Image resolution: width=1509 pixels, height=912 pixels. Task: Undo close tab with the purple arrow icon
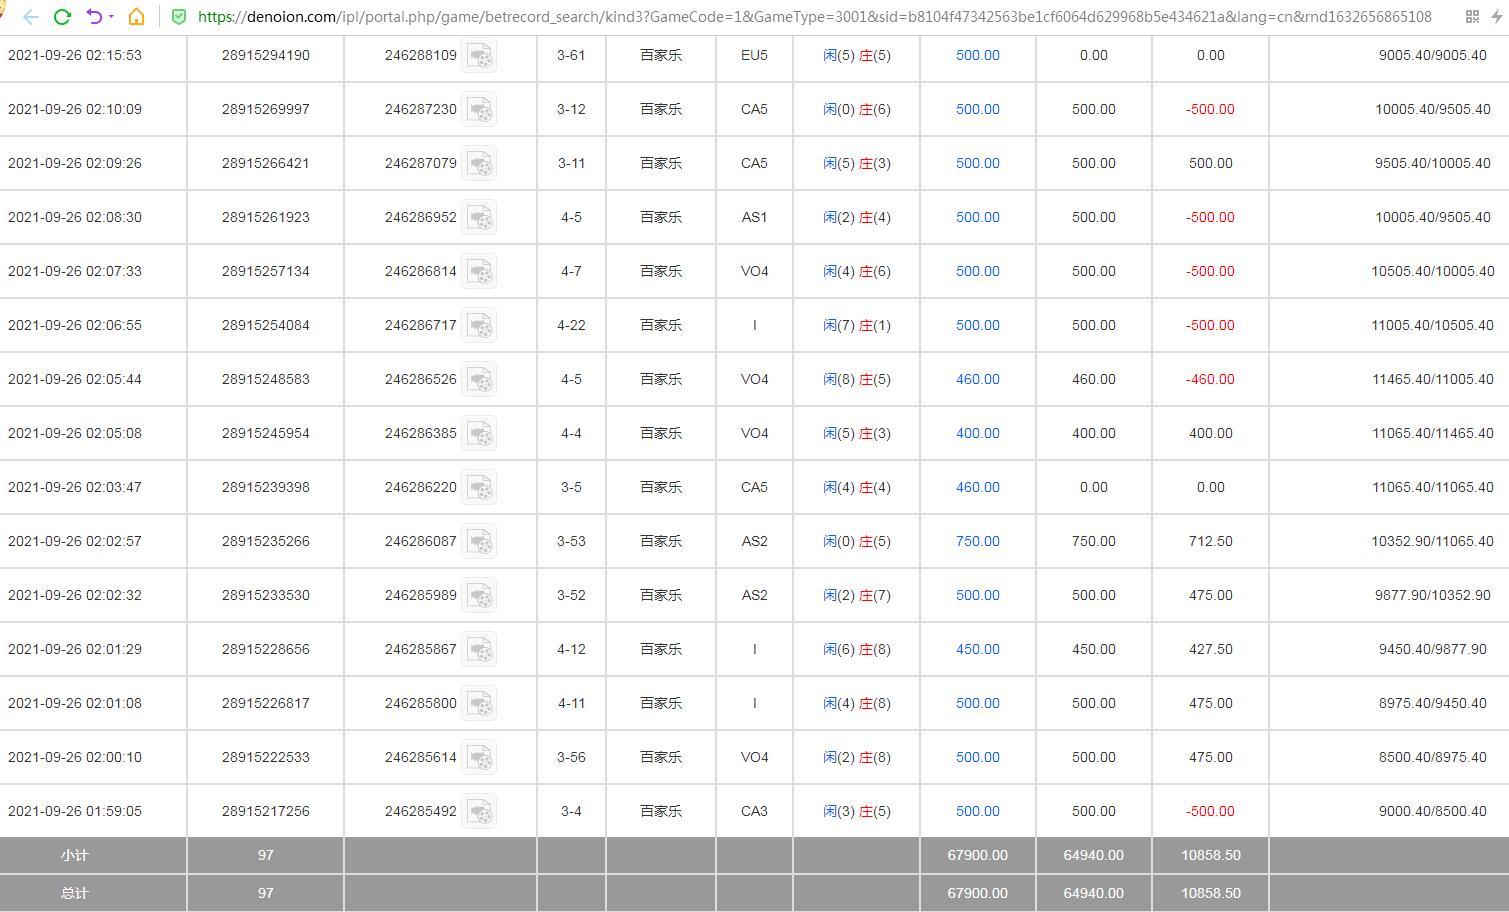coord(94,17)
